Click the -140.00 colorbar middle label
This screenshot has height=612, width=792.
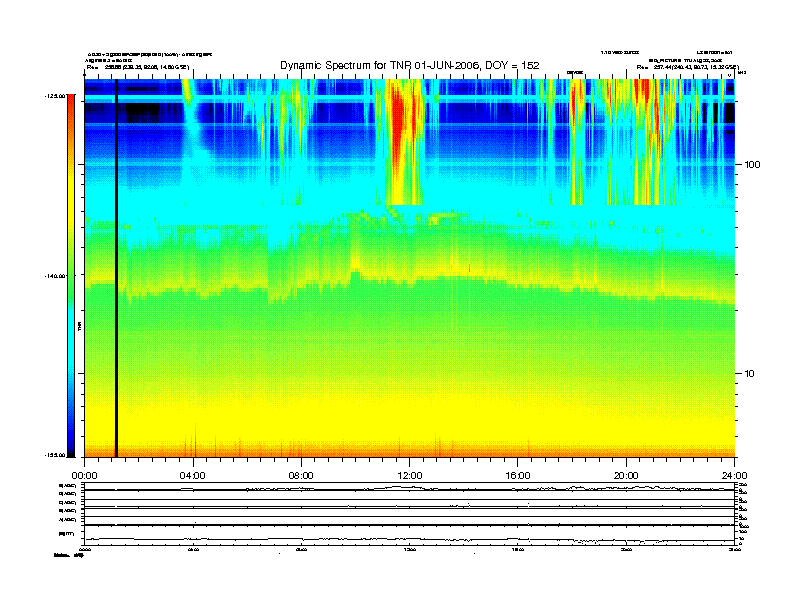coord(55,276)
